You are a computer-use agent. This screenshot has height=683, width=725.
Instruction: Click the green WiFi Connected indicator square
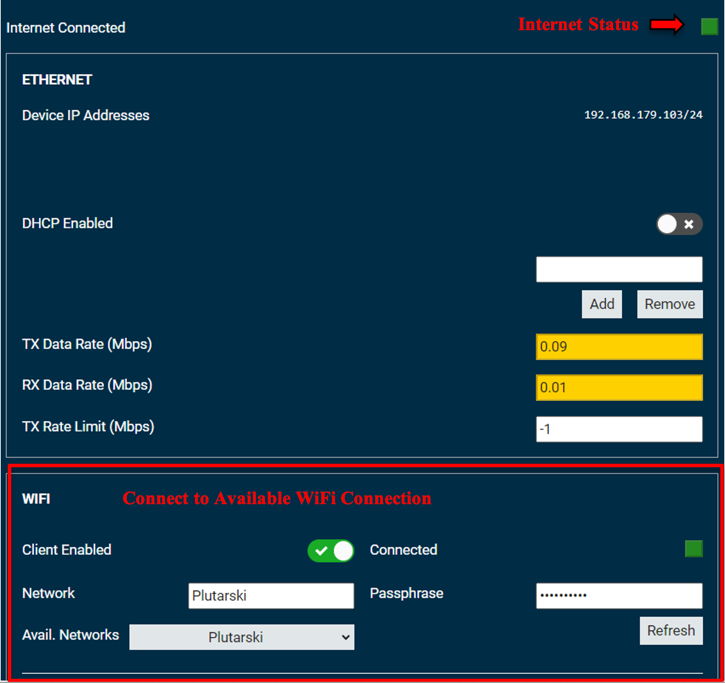(x=693, y=548)
